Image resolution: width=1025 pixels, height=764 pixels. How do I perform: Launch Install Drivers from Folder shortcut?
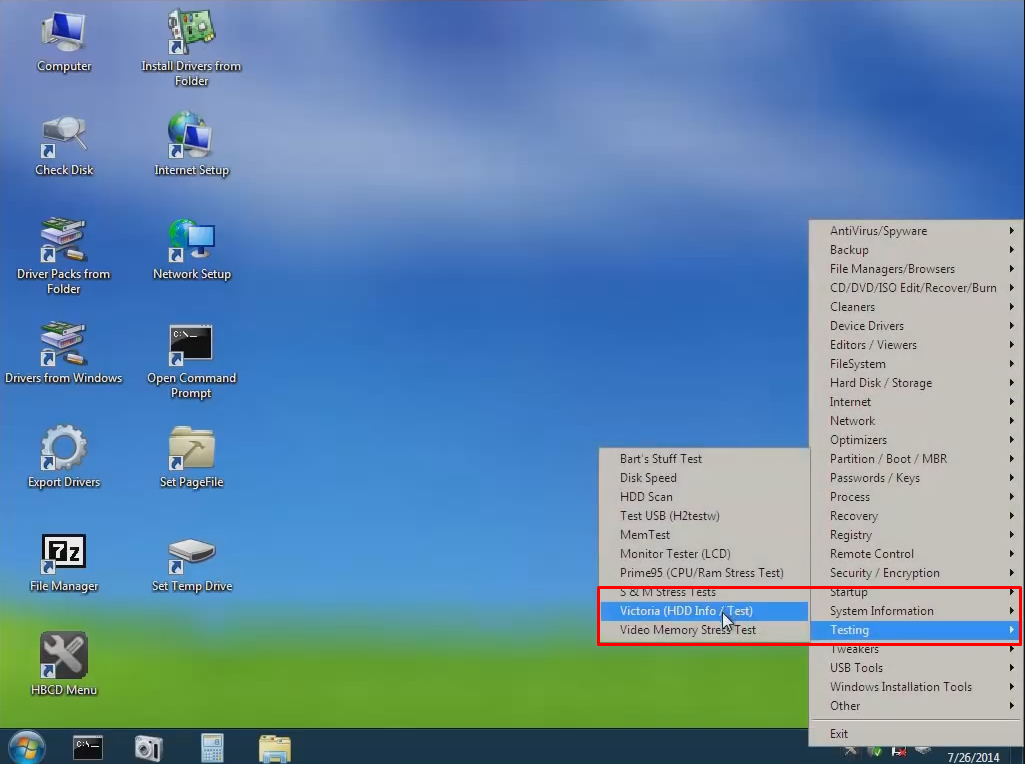tap(191, 48)
